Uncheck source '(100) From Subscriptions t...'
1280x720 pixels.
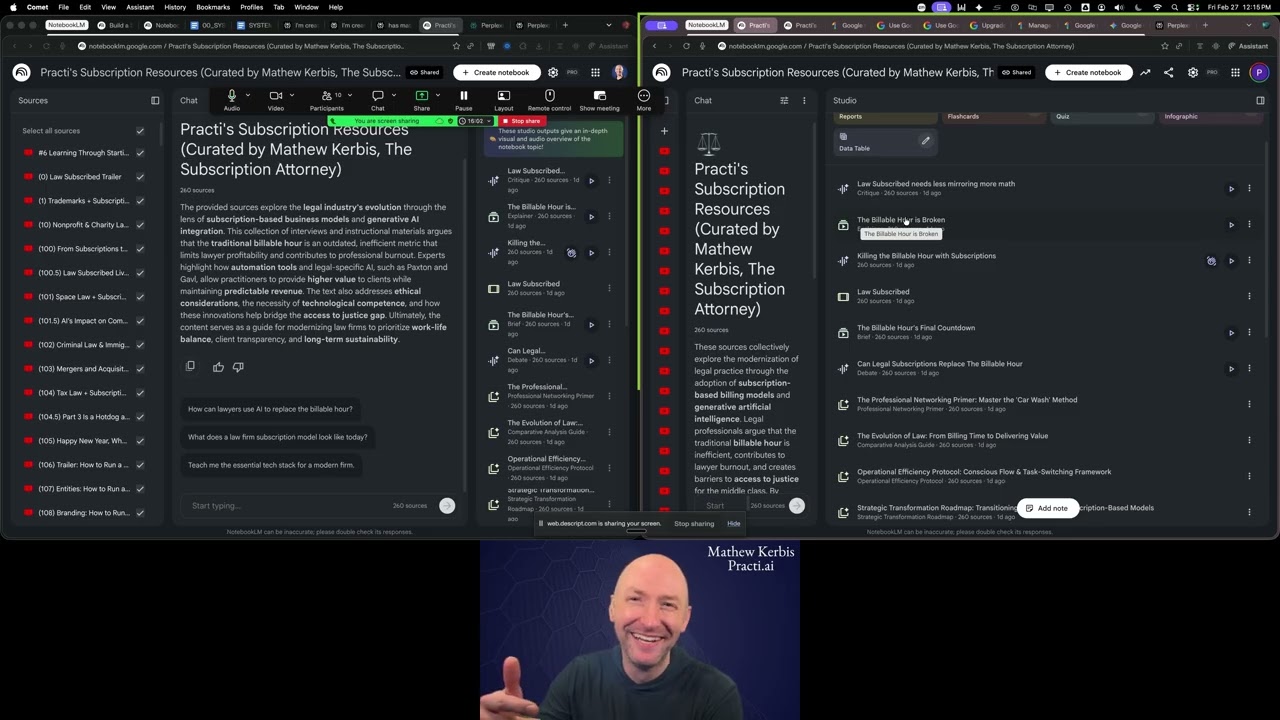(x=140, y=249)
